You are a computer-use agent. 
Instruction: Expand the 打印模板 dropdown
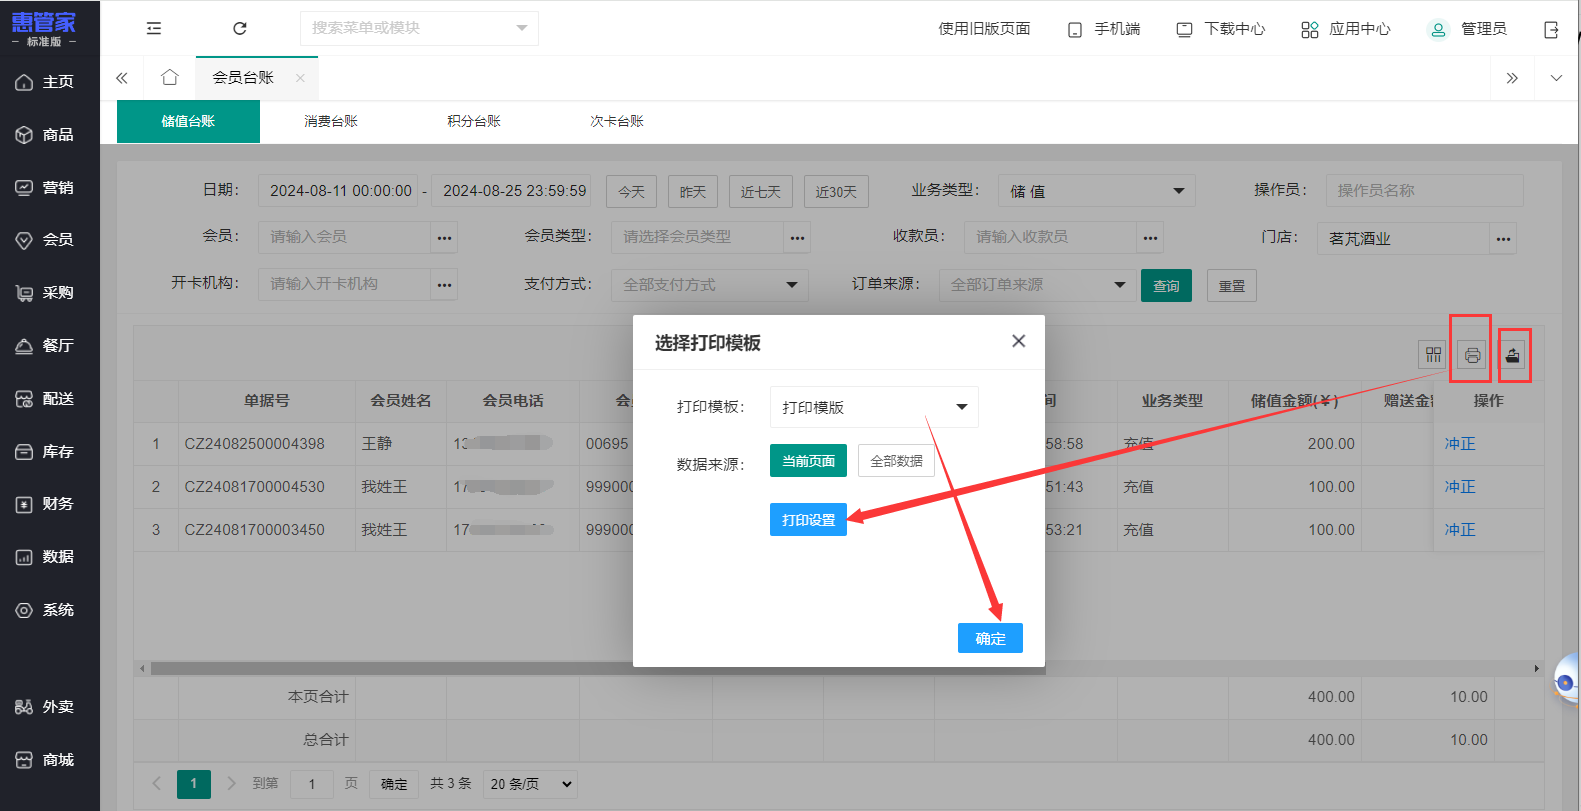coord(873,407)
